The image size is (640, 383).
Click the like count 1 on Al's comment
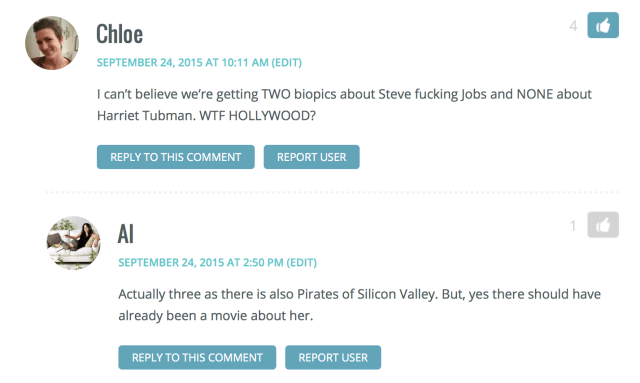(573, 226)
